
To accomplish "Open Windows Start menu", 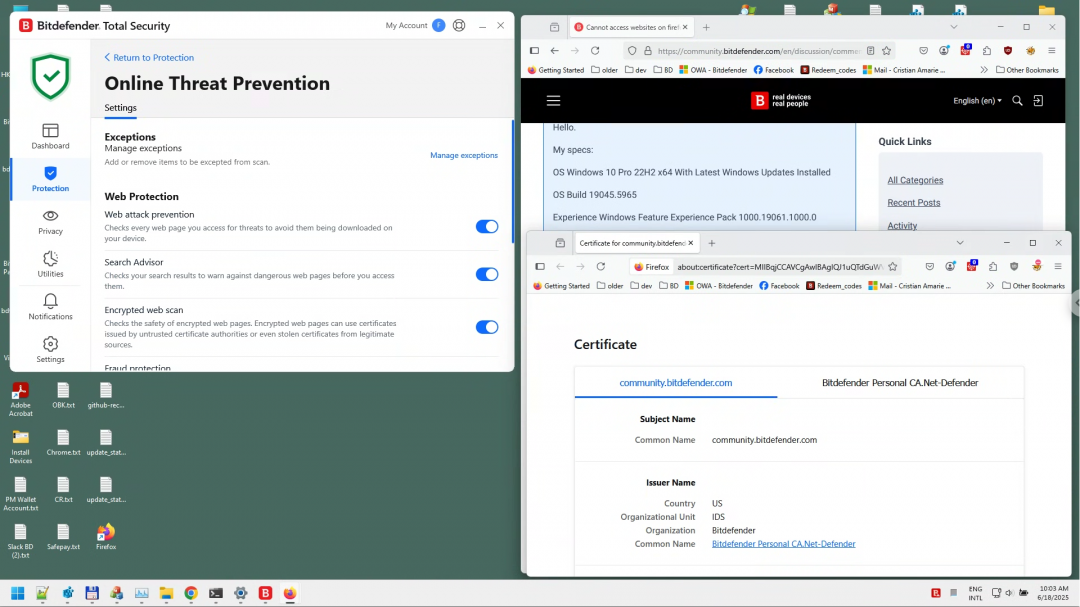I will (18, 593).
